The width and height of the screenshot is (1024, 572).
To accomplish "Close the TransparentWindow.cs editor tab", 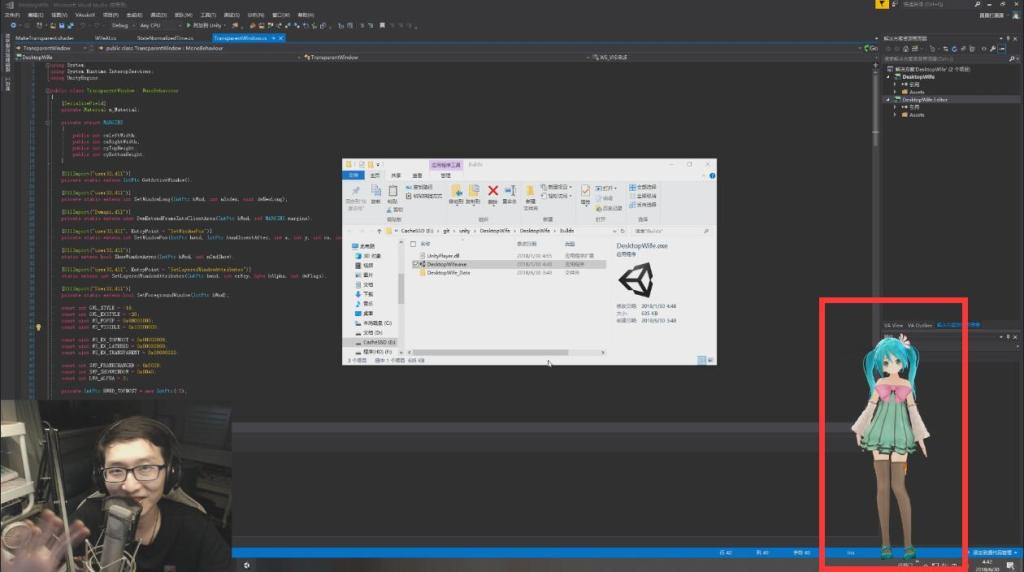I will coord(281,39).
